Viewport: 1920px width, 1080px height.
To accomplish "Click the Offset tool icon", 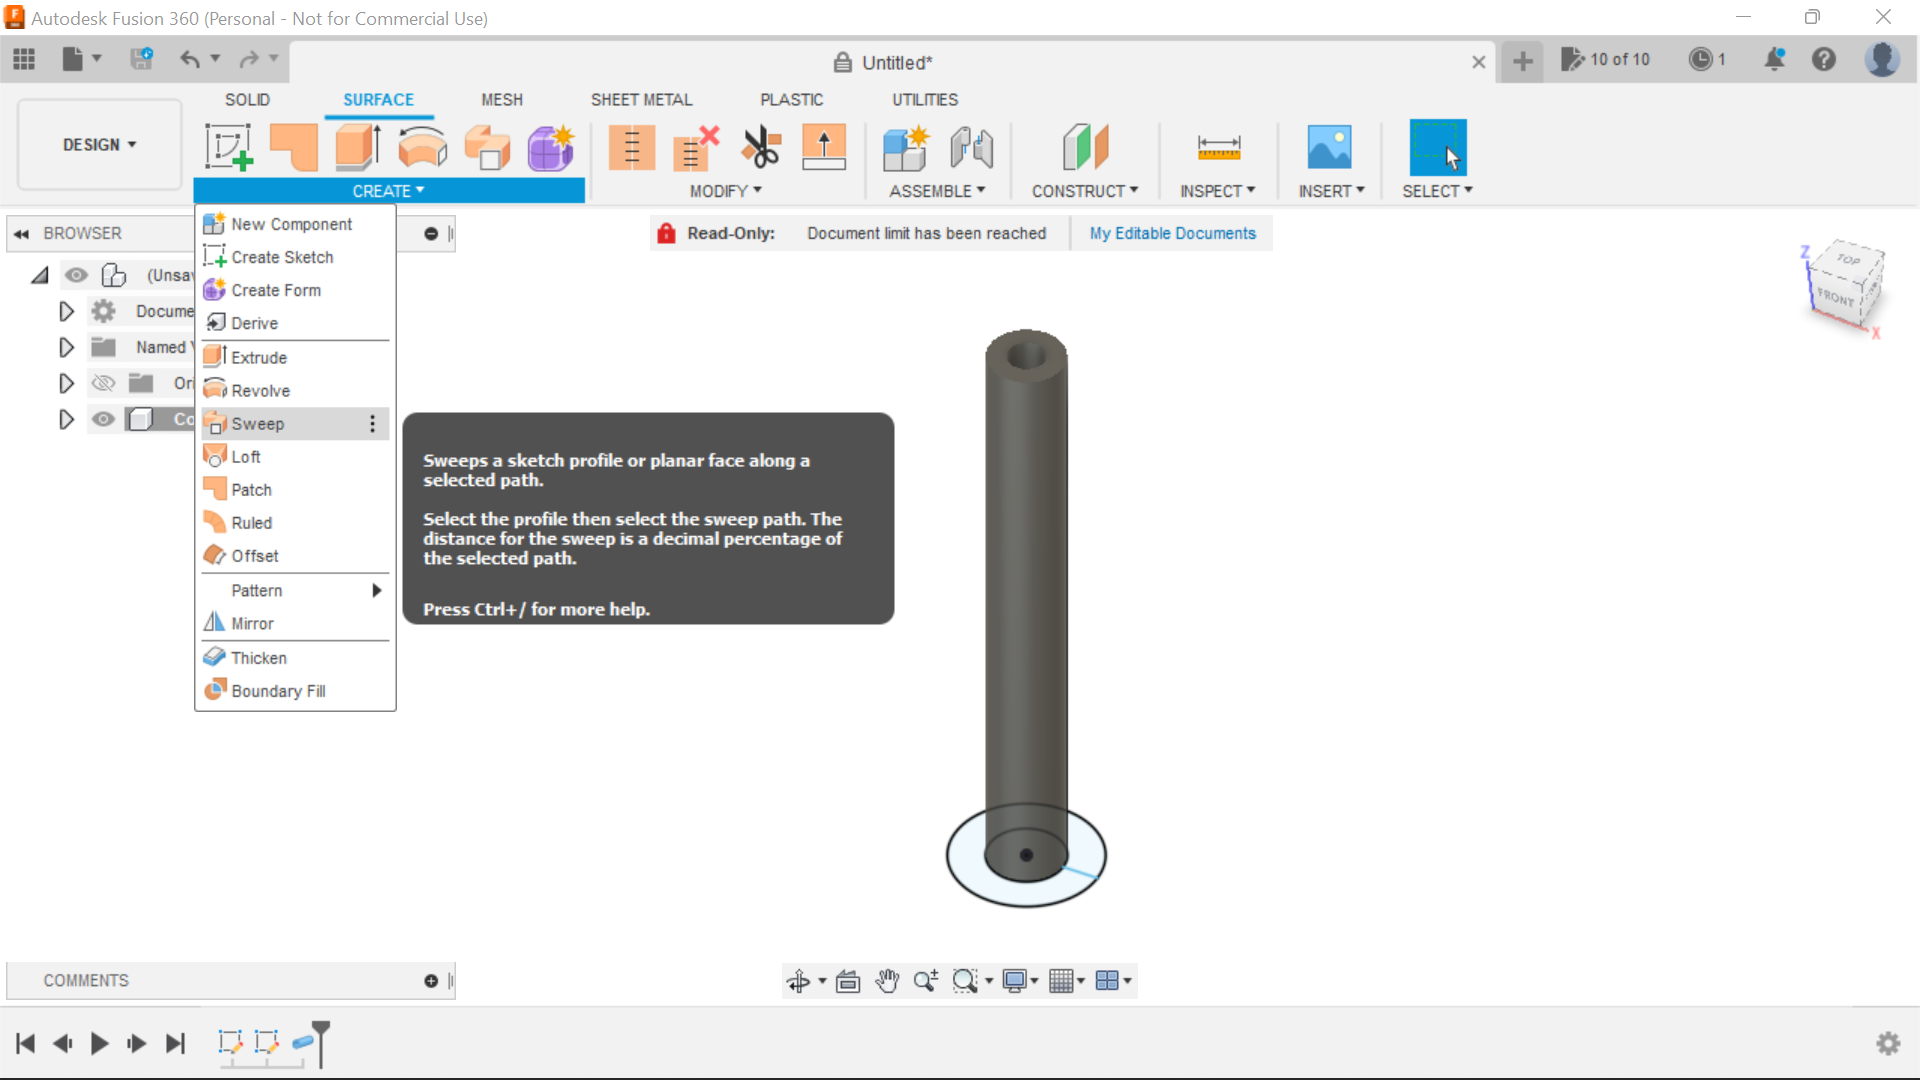I will pos(214,555).
